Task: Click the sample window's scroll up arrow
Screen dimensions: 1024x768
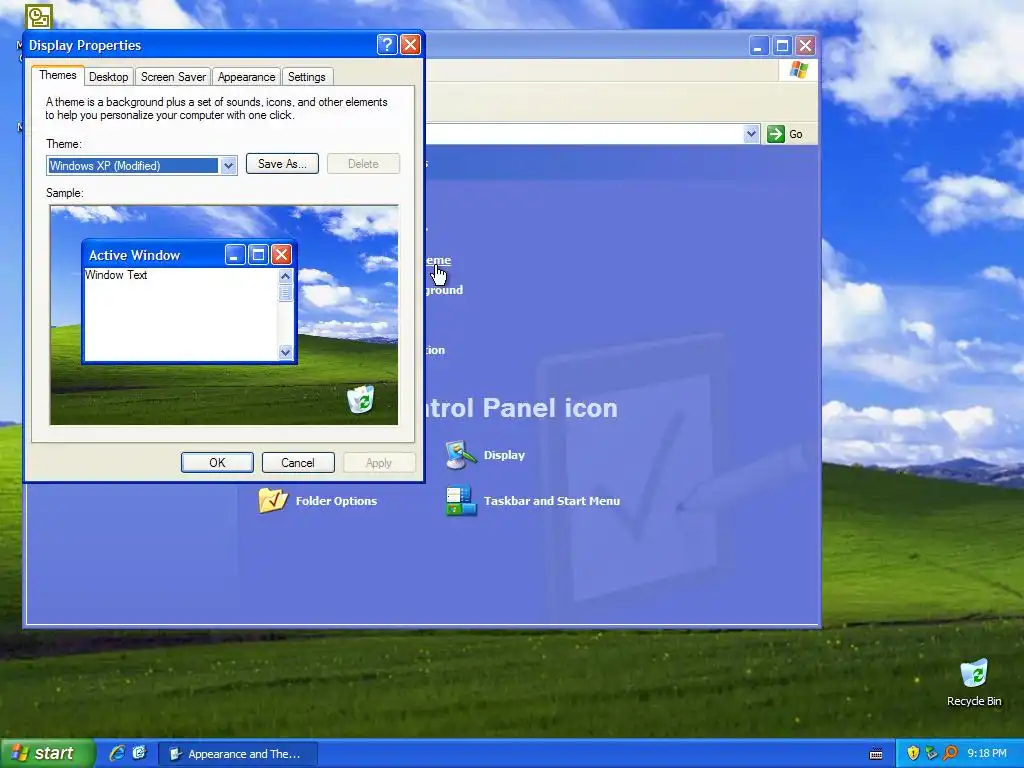Action: (x=285, y=276)
